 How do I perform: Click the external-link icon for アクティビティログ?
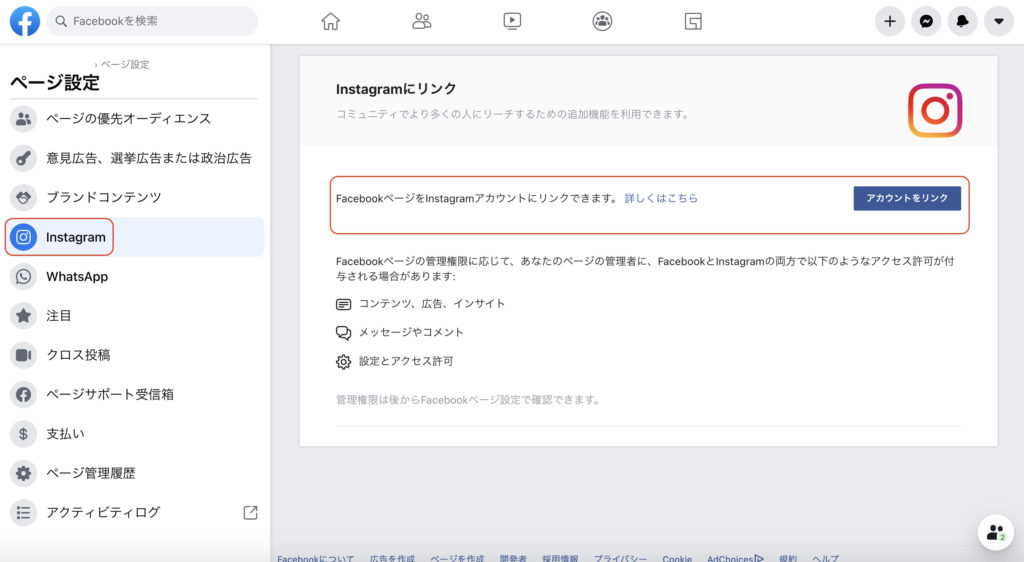250,512
